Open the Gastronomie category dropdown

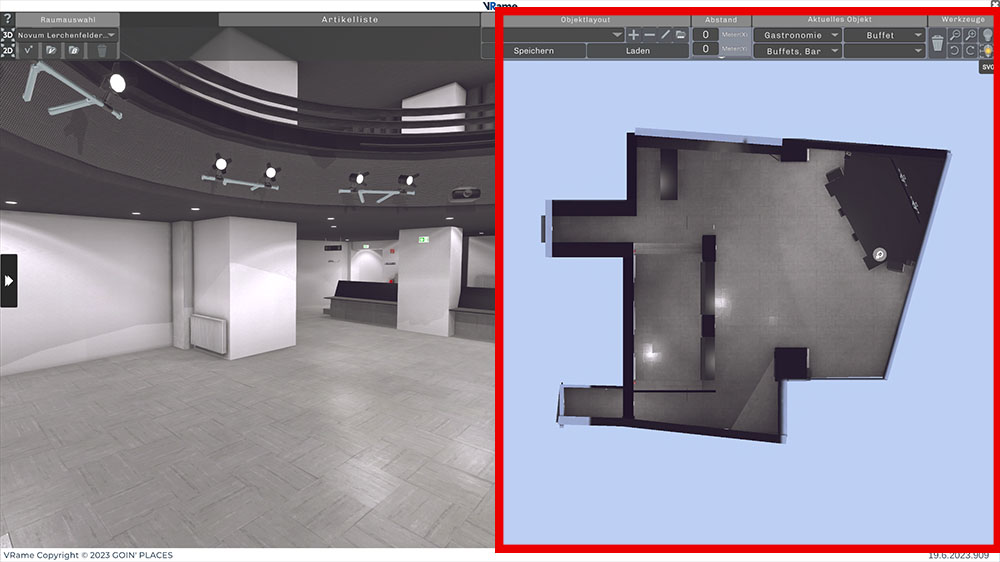tap(798, 35)
